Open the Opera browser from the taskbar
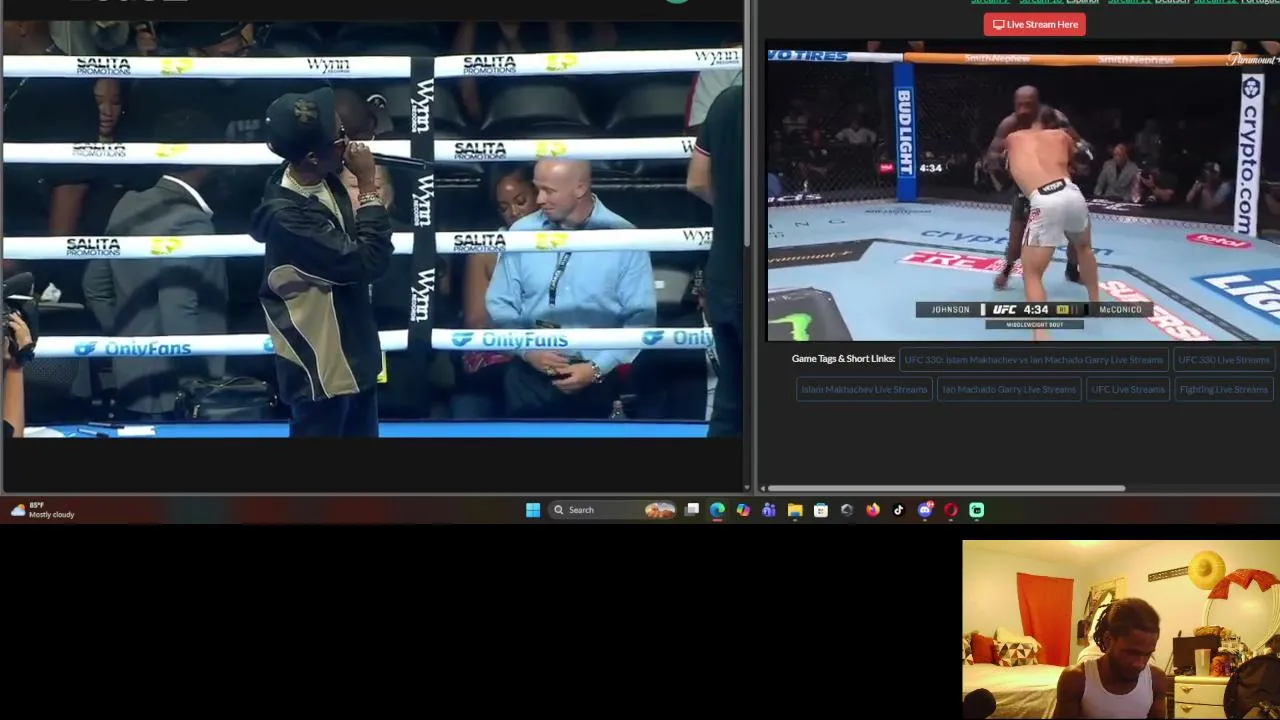 click(x=951, y=510)
